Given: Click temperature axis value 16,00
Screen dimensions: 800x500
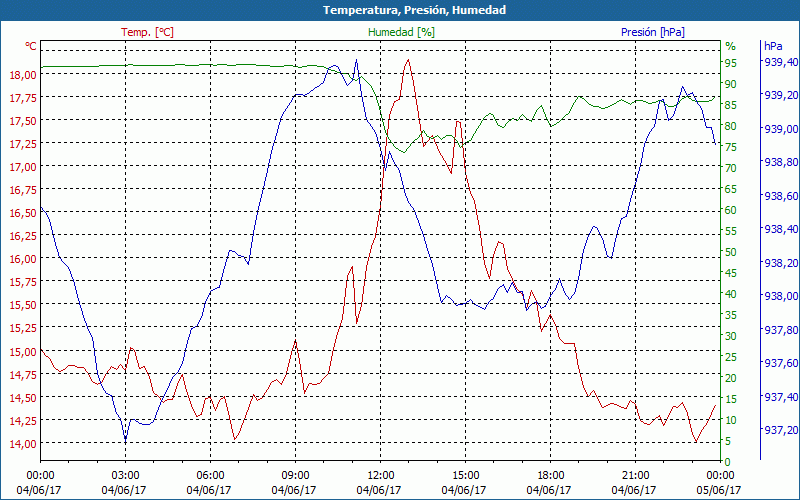Looking at the screenshot, I should (x=23, y=259).
